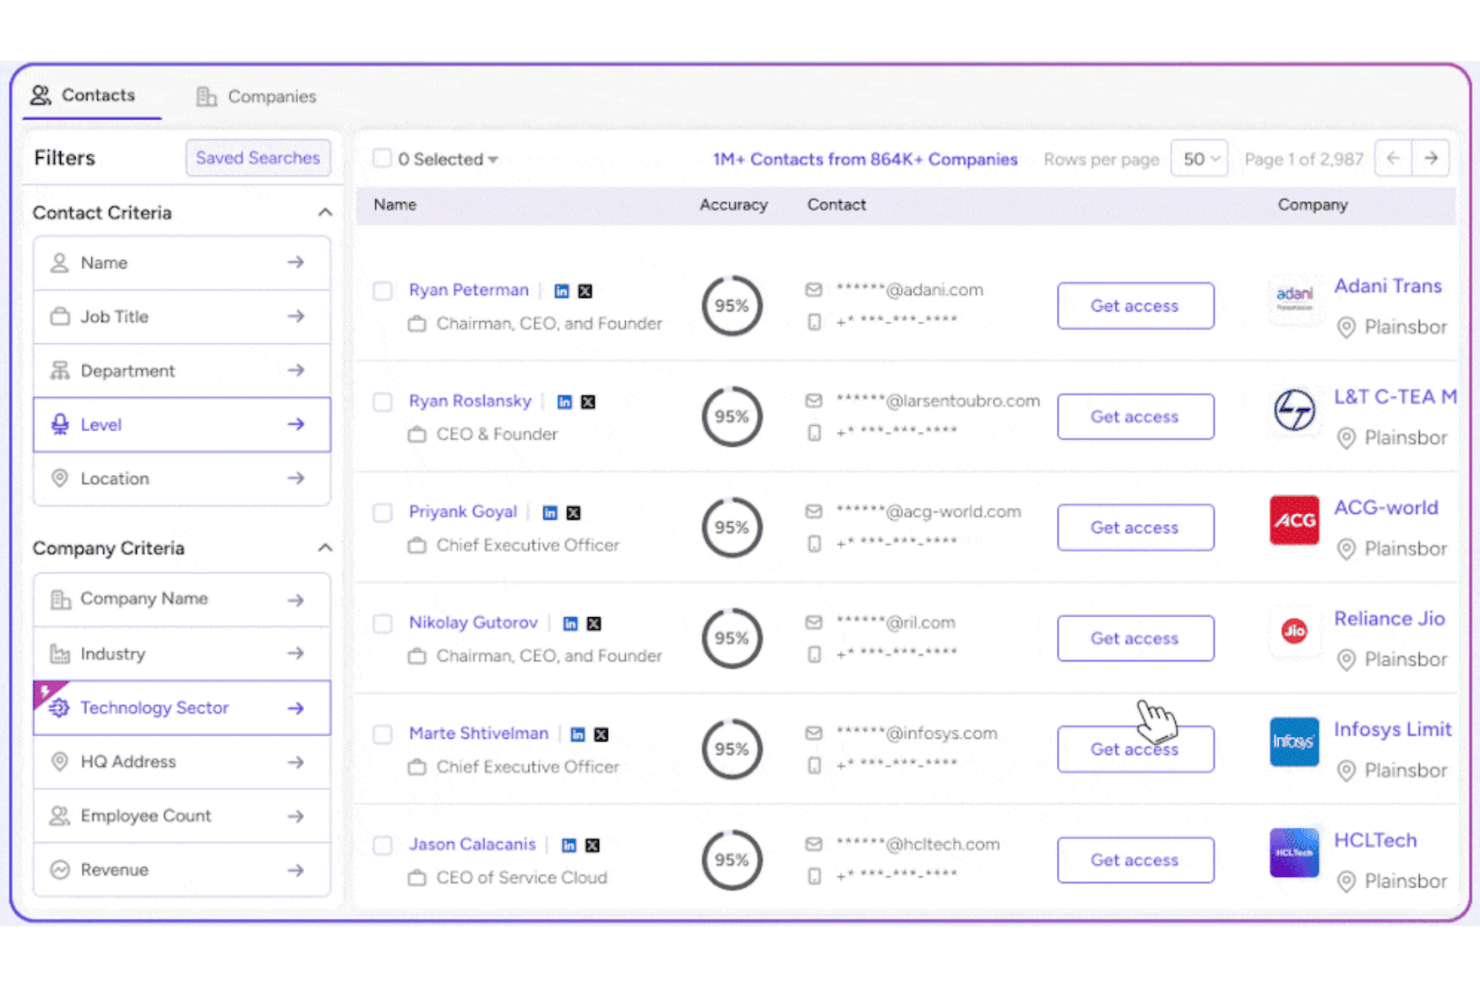Click Ryan Peterman's 95% accuracy ring
This screenshot has height=987, width=1480.
[x=732, y=306]
